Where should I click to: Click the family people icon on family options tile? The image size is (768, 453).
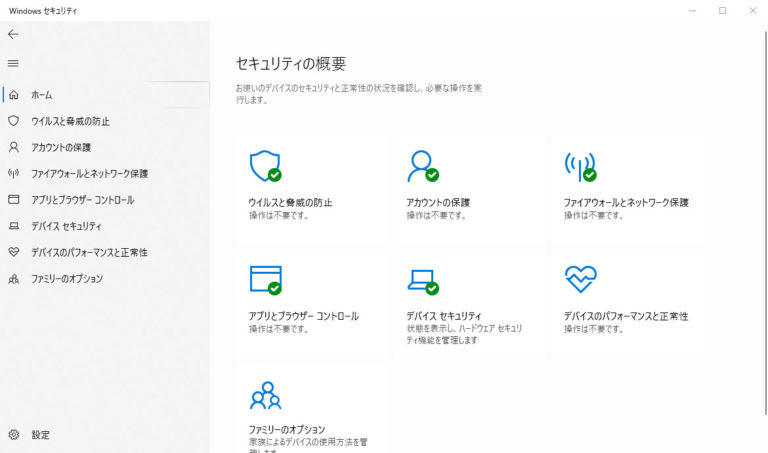(x=264, y=395)
